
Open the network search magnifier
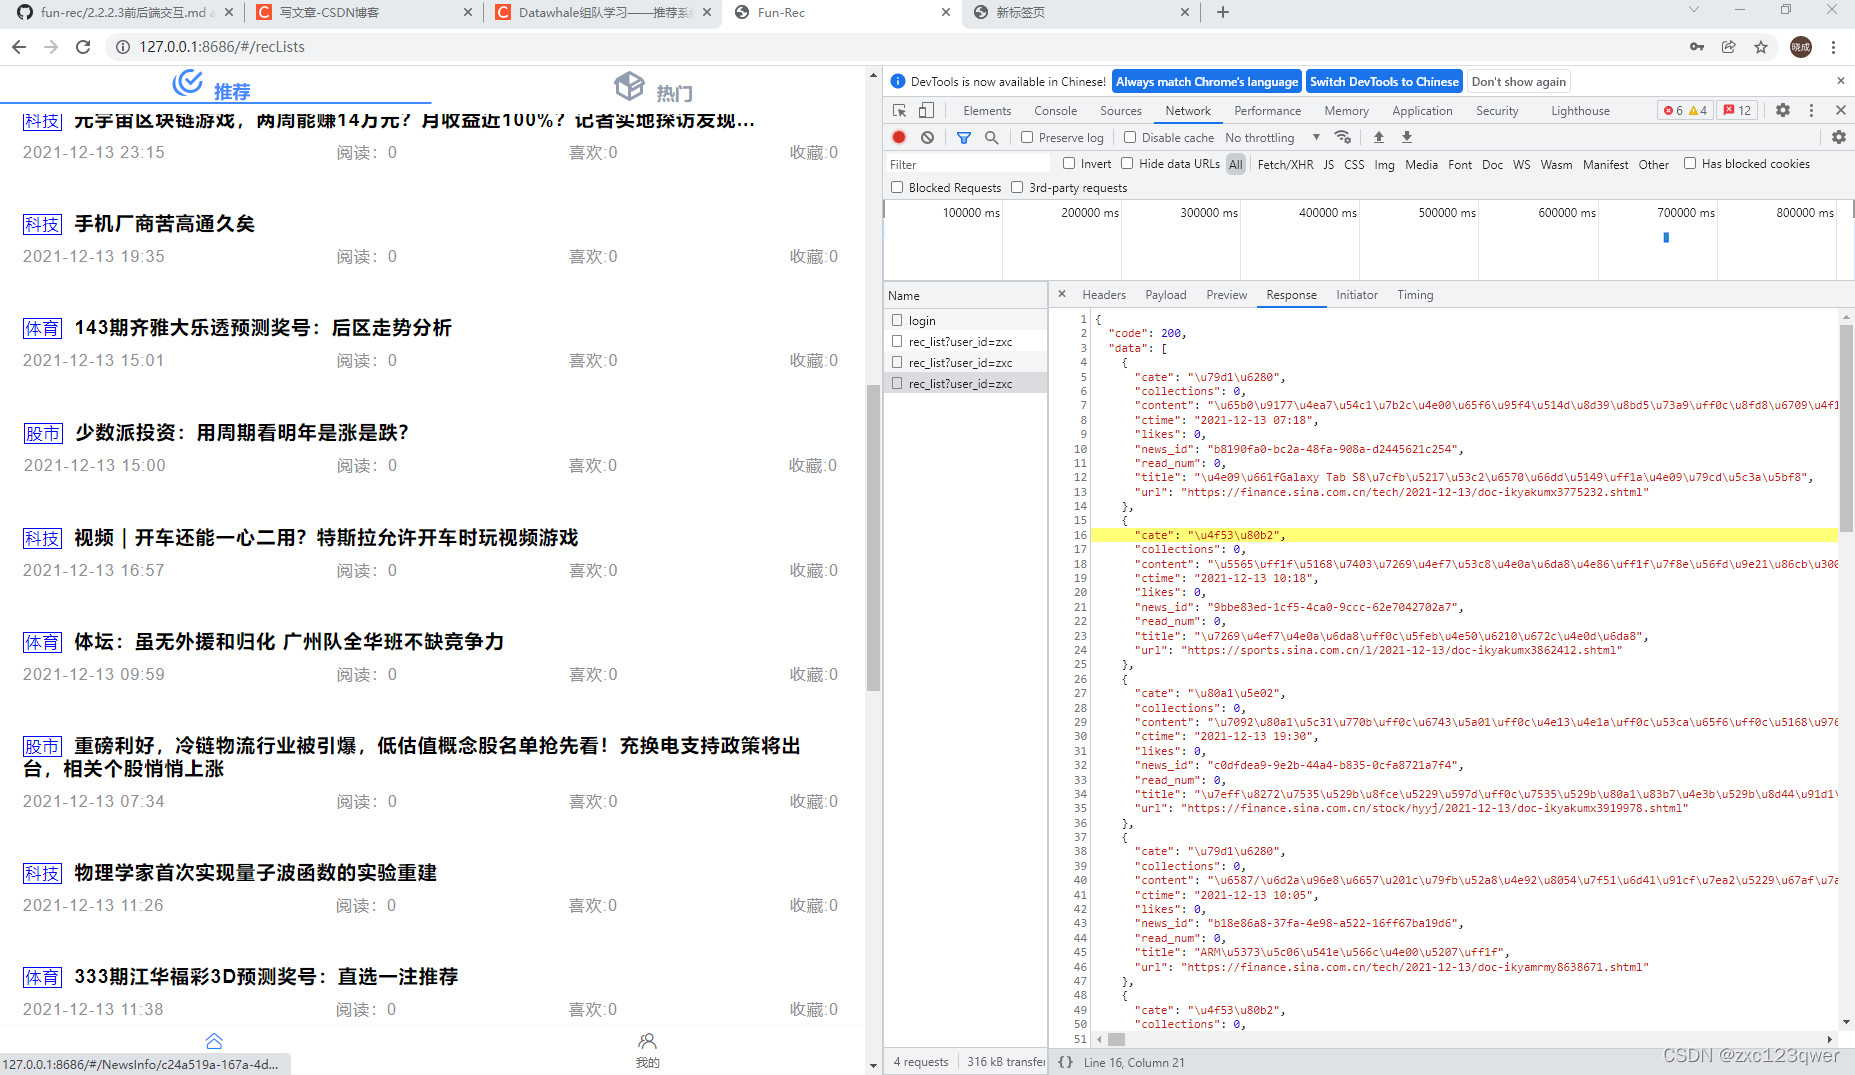pos(991,137)
